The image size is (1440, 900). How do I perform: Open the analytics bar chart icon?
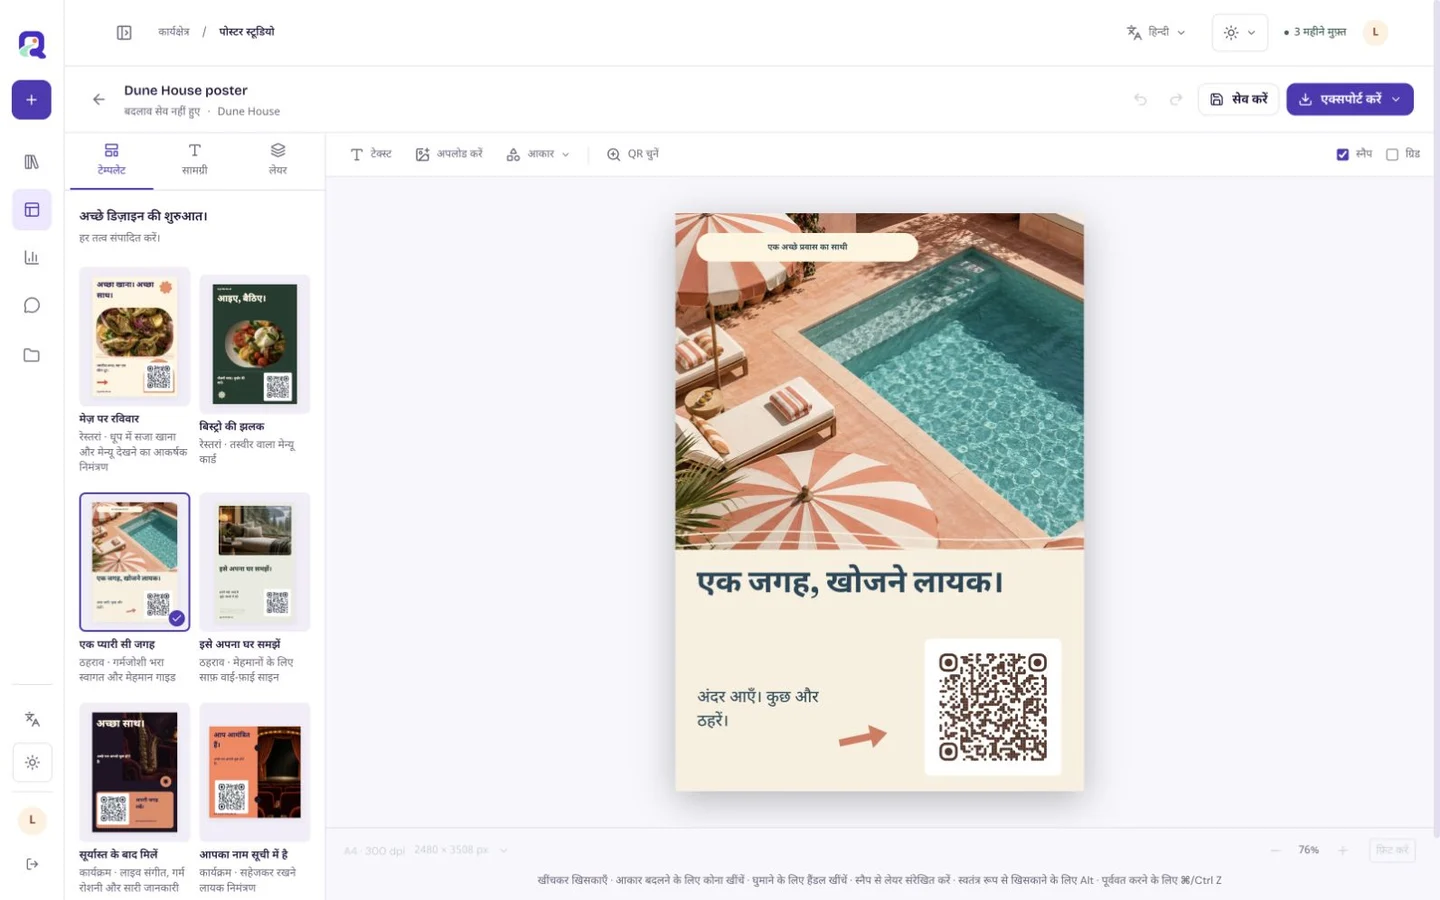click(32, 258)
